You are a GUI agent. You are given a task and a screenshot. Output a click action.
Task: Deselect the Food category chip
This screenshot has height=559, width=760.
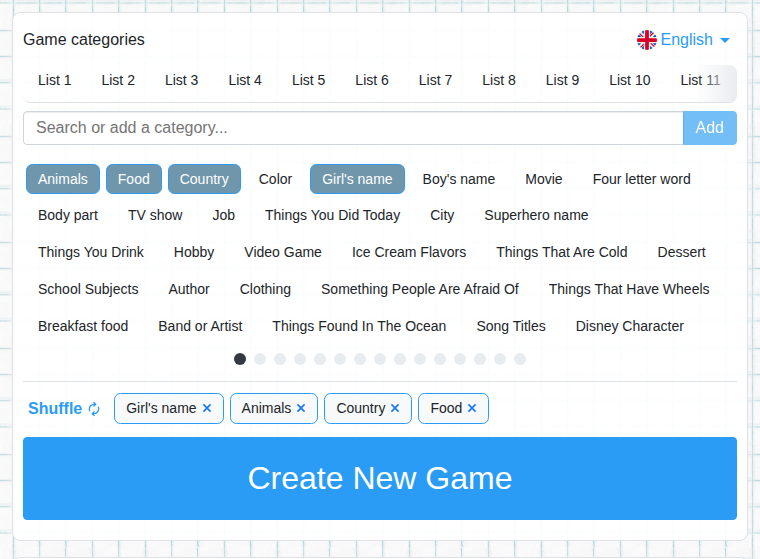(134, 179)
